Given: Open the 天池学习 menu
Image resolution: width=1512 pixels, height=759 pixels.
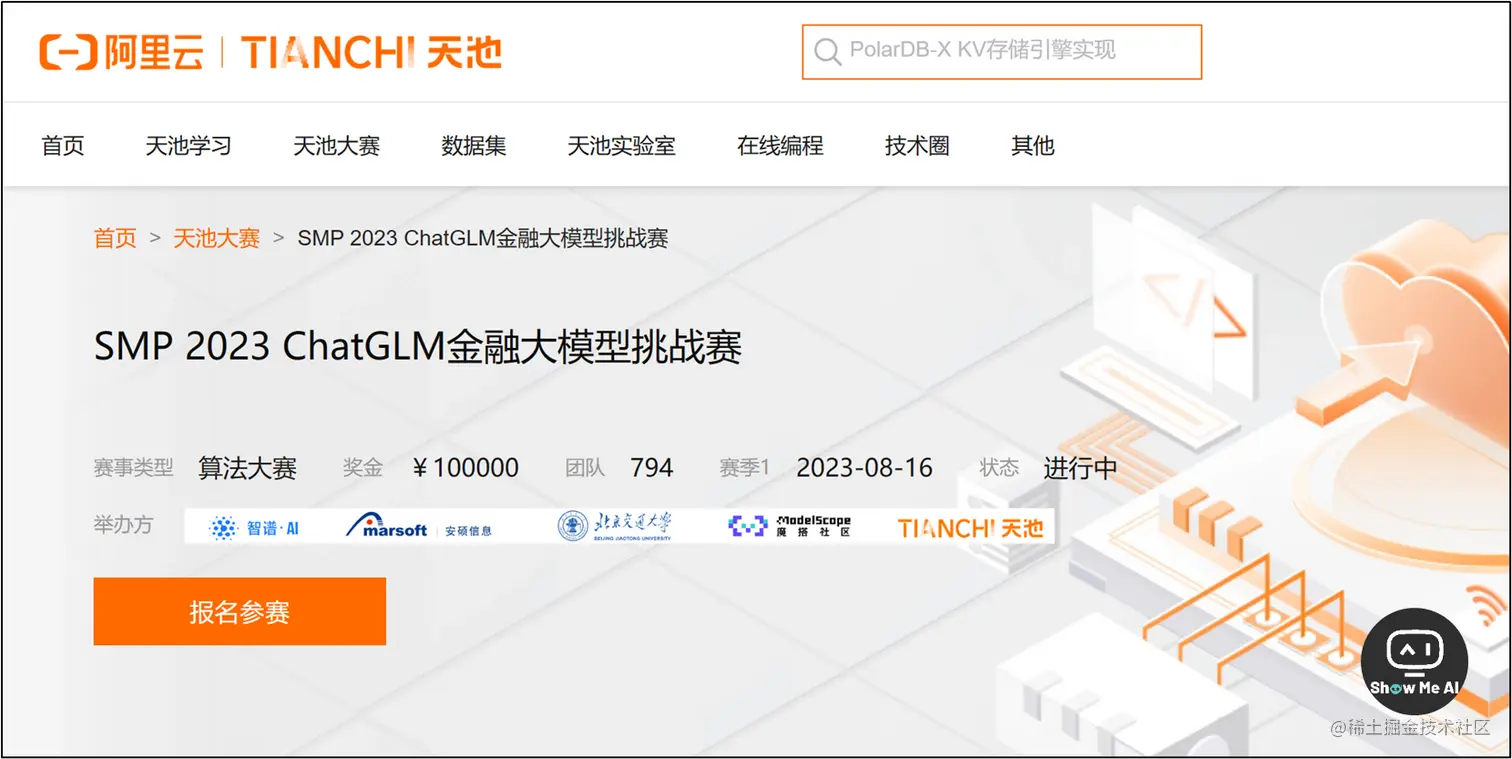Looking at the screenshot, I should tap(188, 146).
